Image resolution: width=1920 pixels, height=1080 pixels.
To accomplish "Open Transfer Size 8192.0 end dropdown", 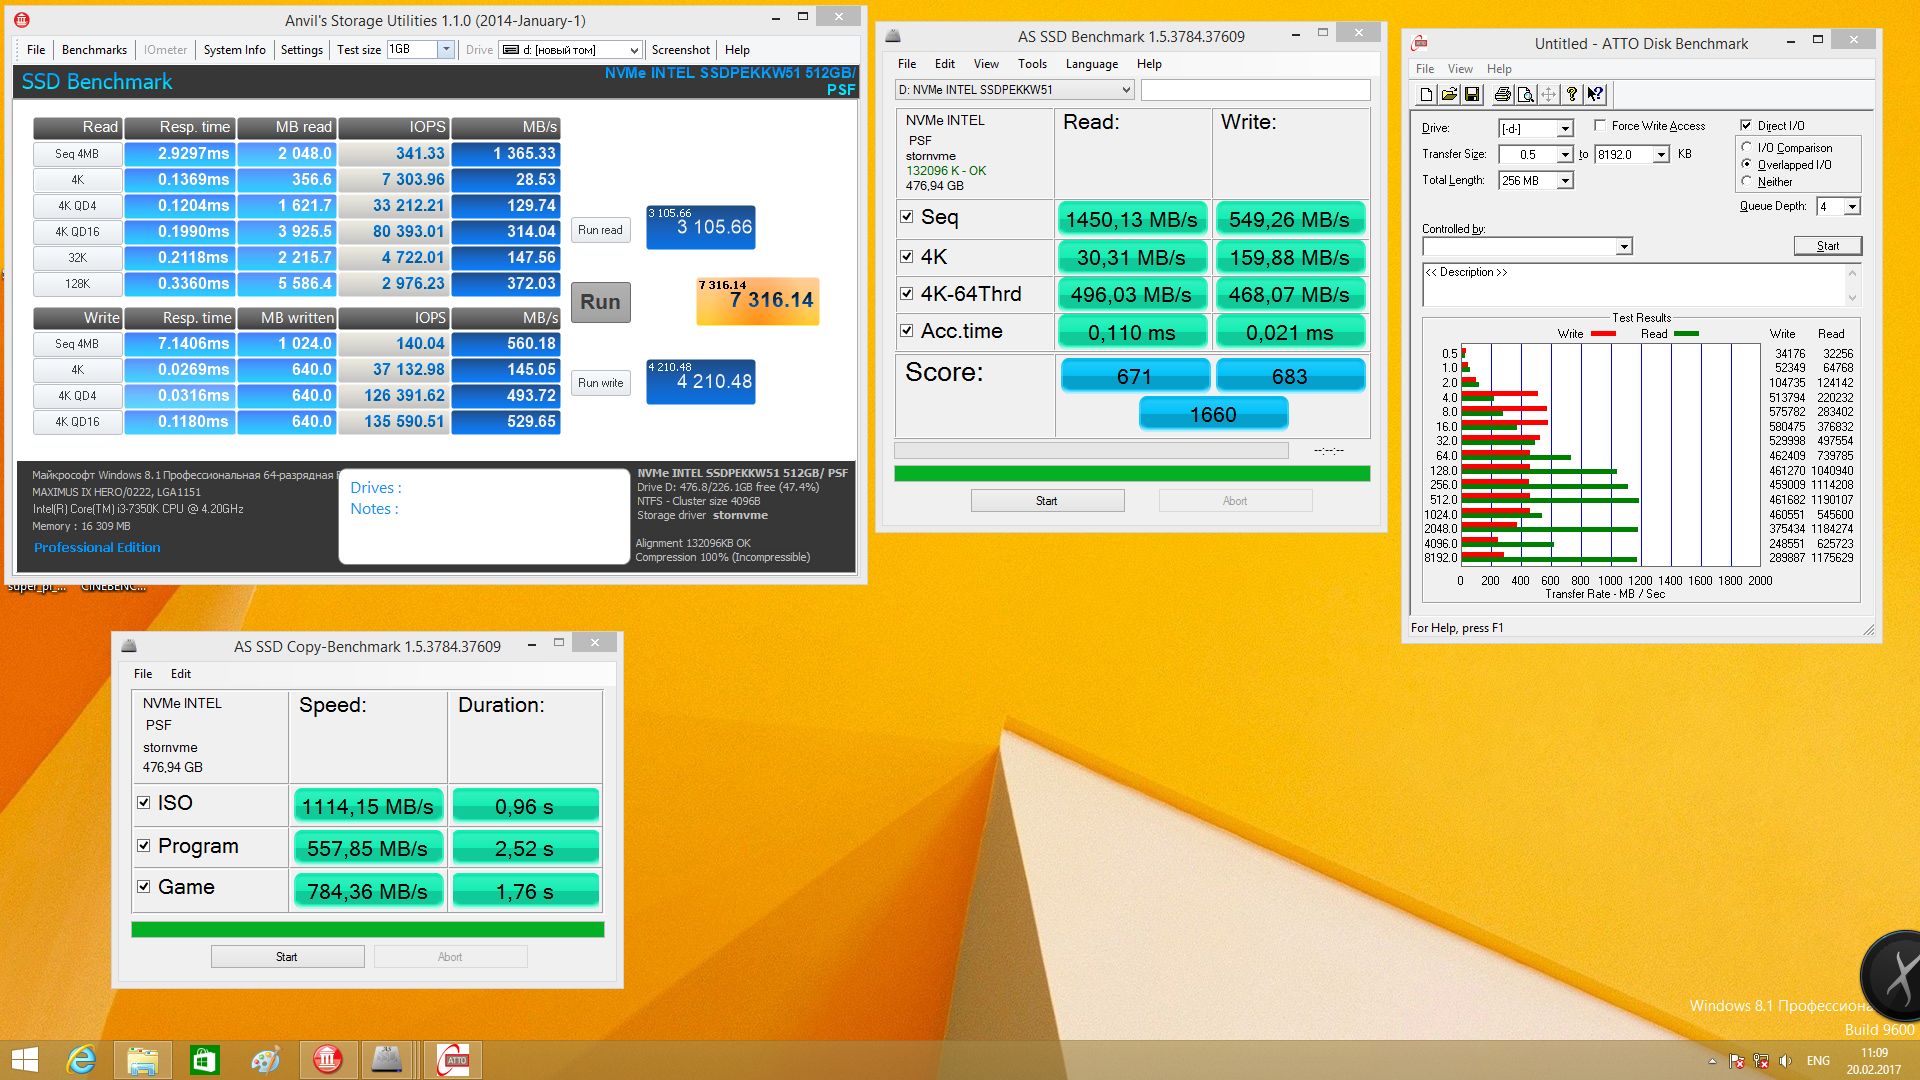I will click(x=1661, y=155).
